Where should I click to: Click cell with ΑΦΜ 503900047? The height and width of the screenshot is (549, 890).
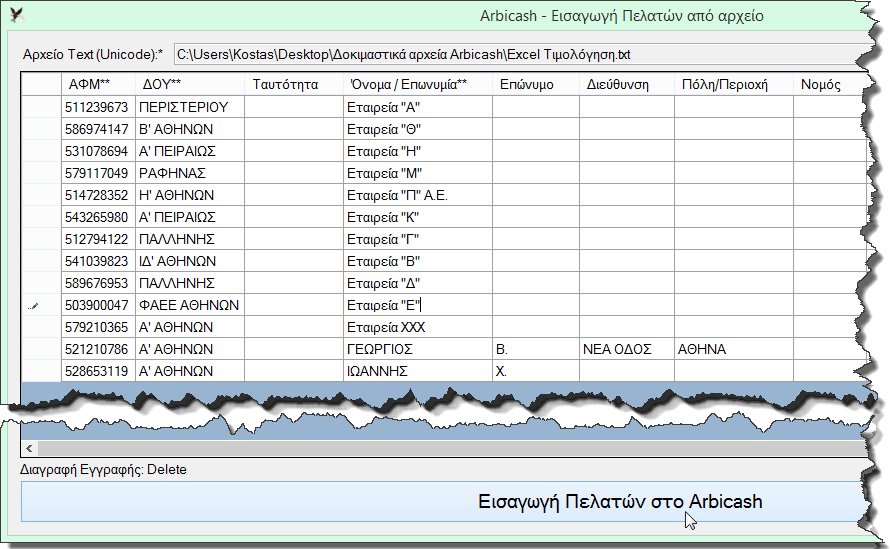pyautogui.click(x=98, y=305)
